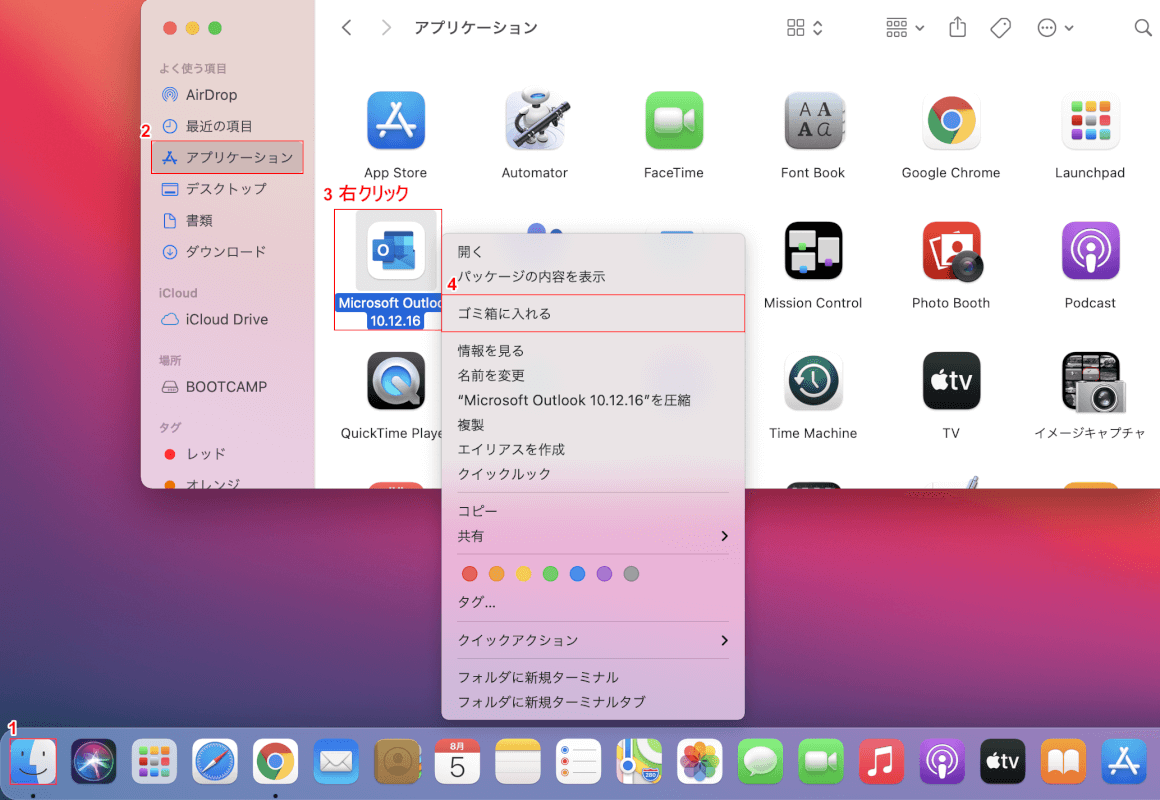Open Photos from the Dock
Viewport: 1160px width, 800px height.
click(x=700, y=761)
